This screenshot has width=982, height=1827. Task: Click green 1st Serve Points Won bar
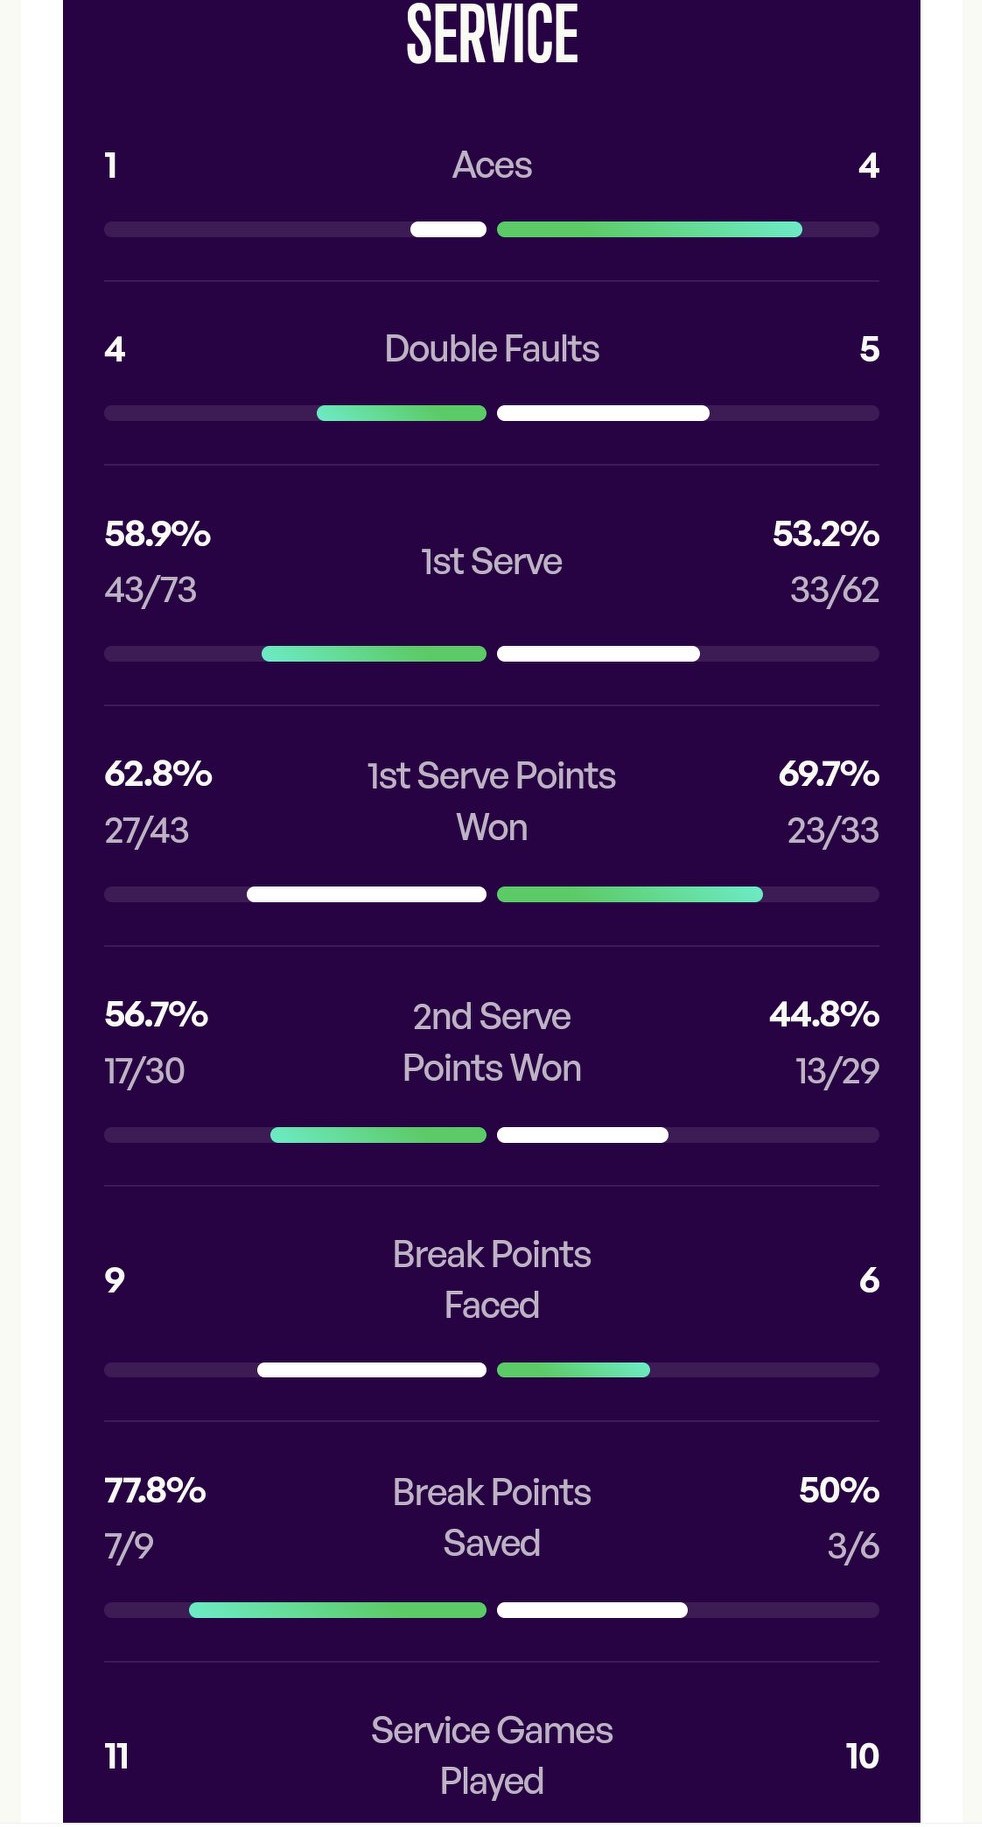629,895
